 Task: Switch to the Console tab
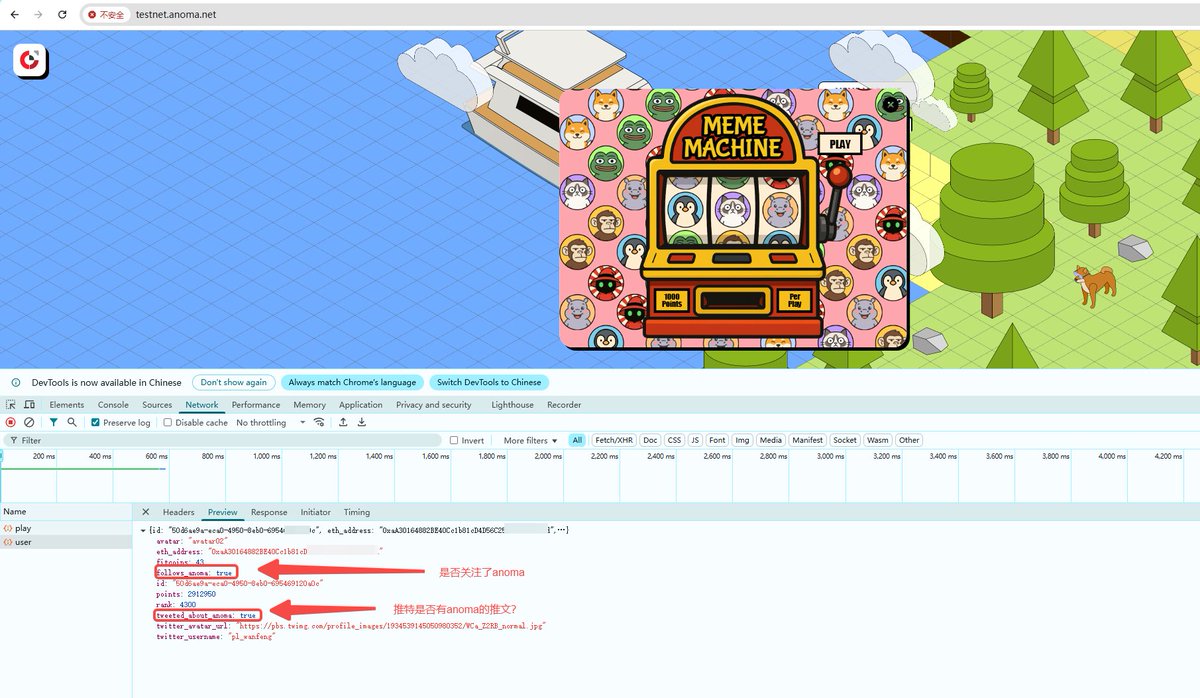click(x=113, y=405)
